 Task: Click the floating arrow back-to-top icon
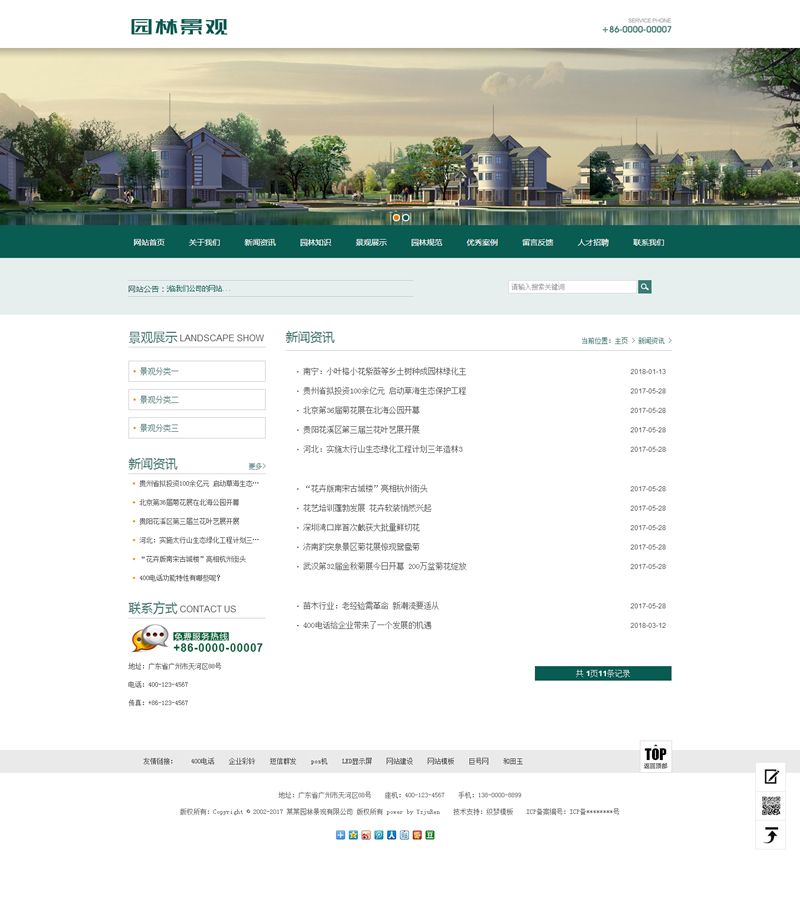click(x=770, y=835)
